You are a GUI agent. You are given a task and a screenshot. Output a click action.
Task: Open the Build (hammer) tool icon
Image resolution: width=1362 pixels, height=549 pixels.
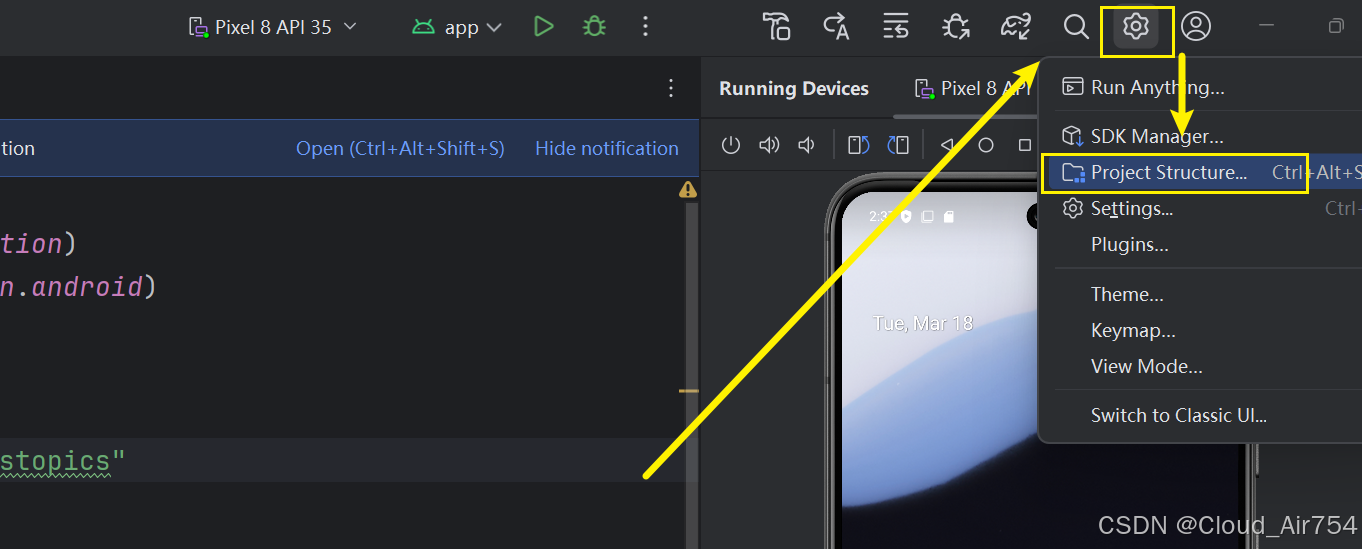click(x=776, y=27)
